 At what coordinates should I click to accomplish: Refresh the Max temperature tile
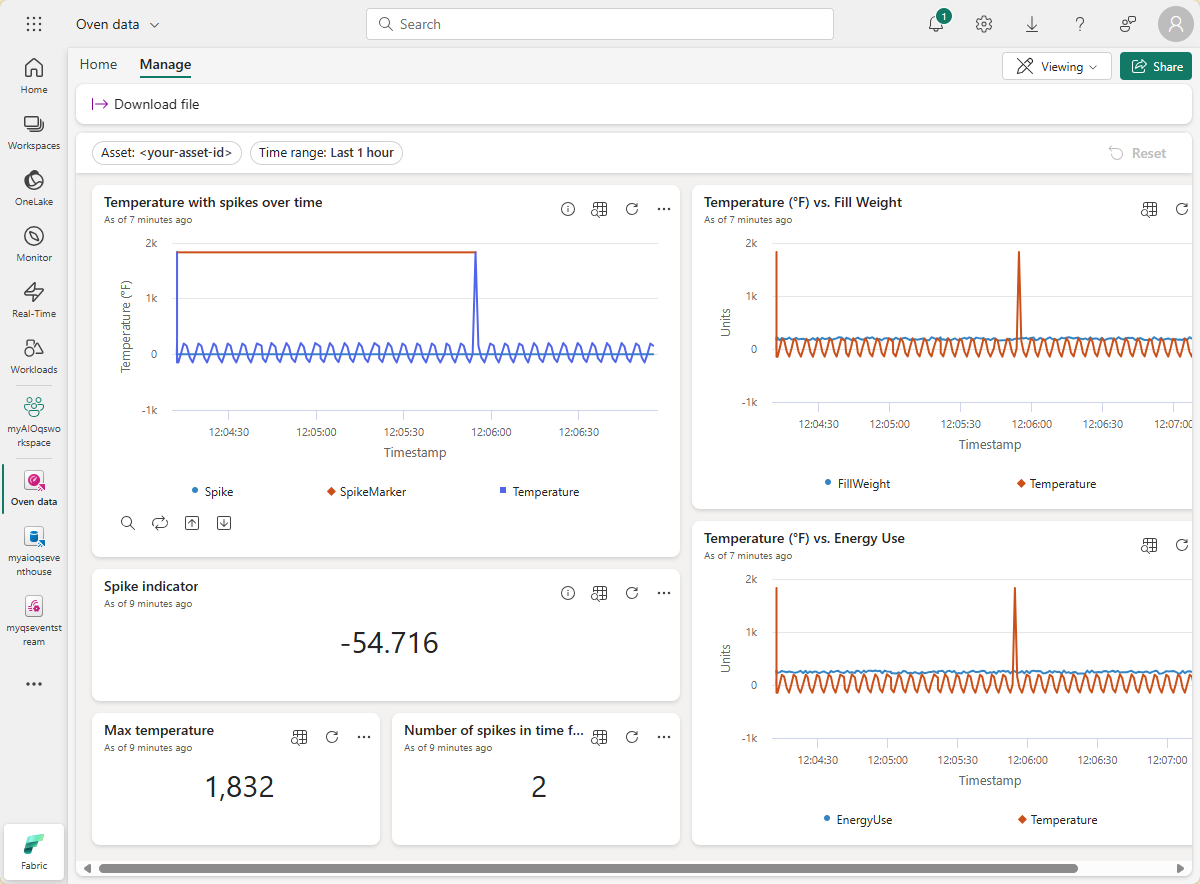pyautogui.click(x=331, y=737)
